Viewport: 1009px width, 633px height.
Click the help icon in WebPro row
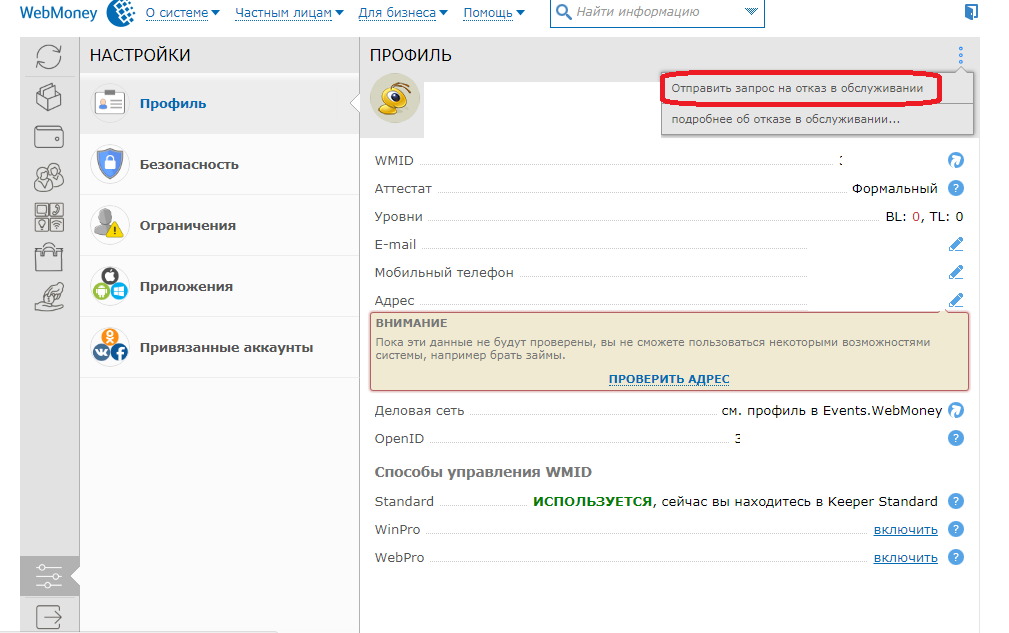956,557
